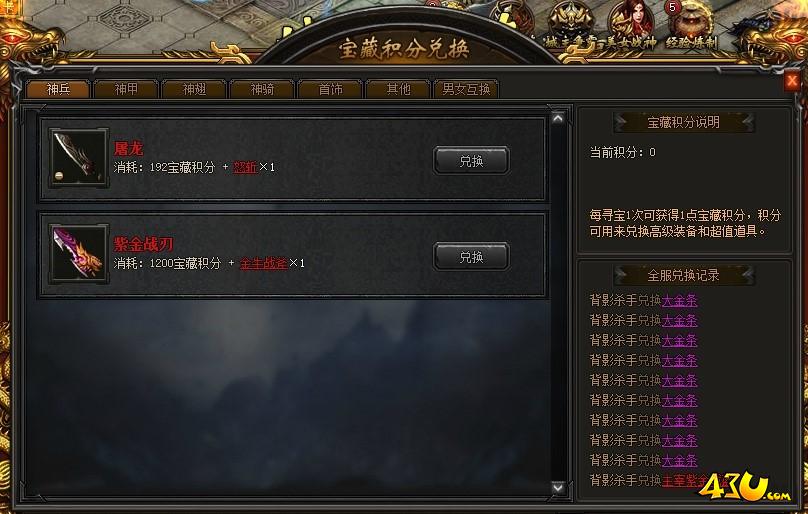Click 兑换 button for 屠龙
This screenshot has height=514, width=808.
click(x=472, y=161)
